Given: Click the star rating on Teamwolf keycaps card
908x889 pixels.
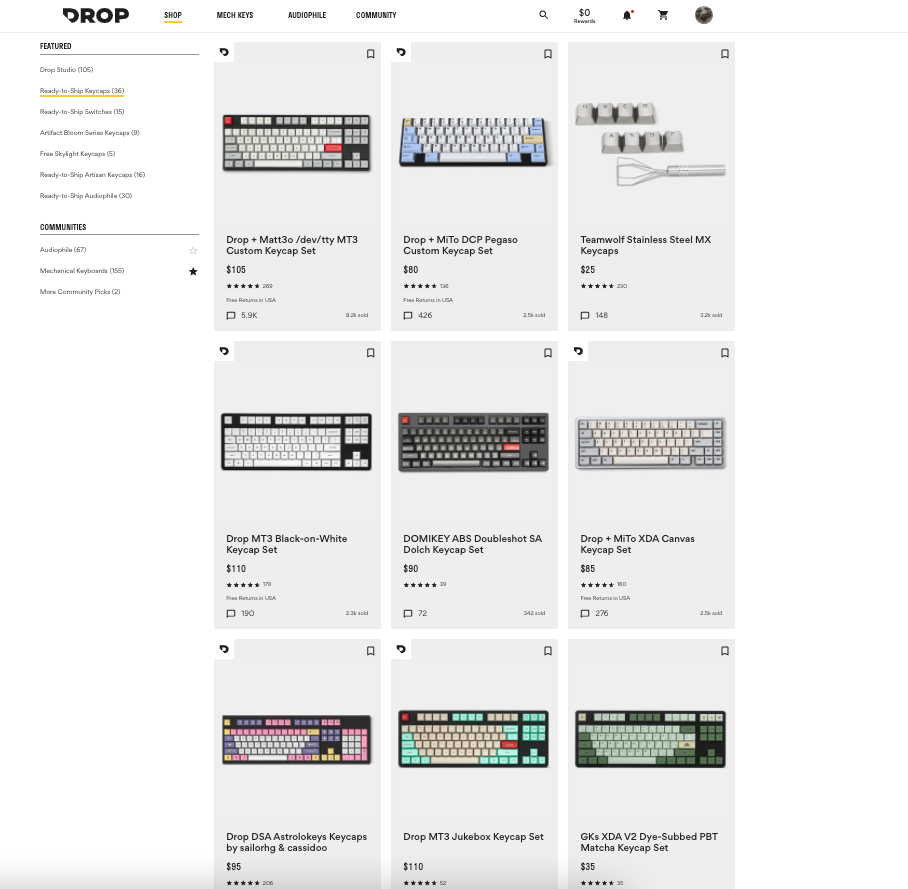Looking at the screenshot, I should 597,286.
